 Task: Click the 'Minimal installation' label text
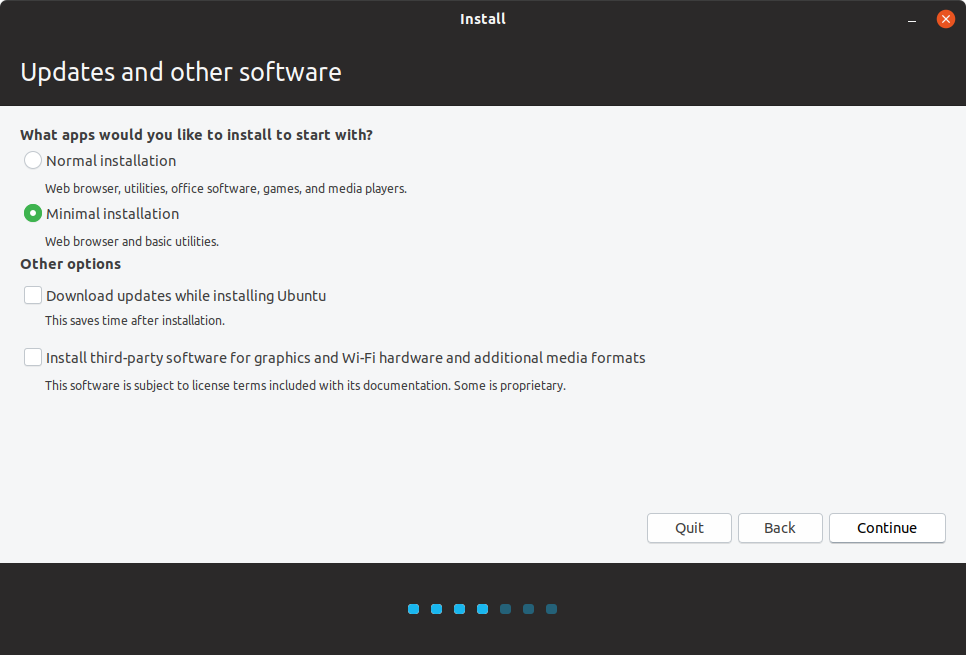113,214
